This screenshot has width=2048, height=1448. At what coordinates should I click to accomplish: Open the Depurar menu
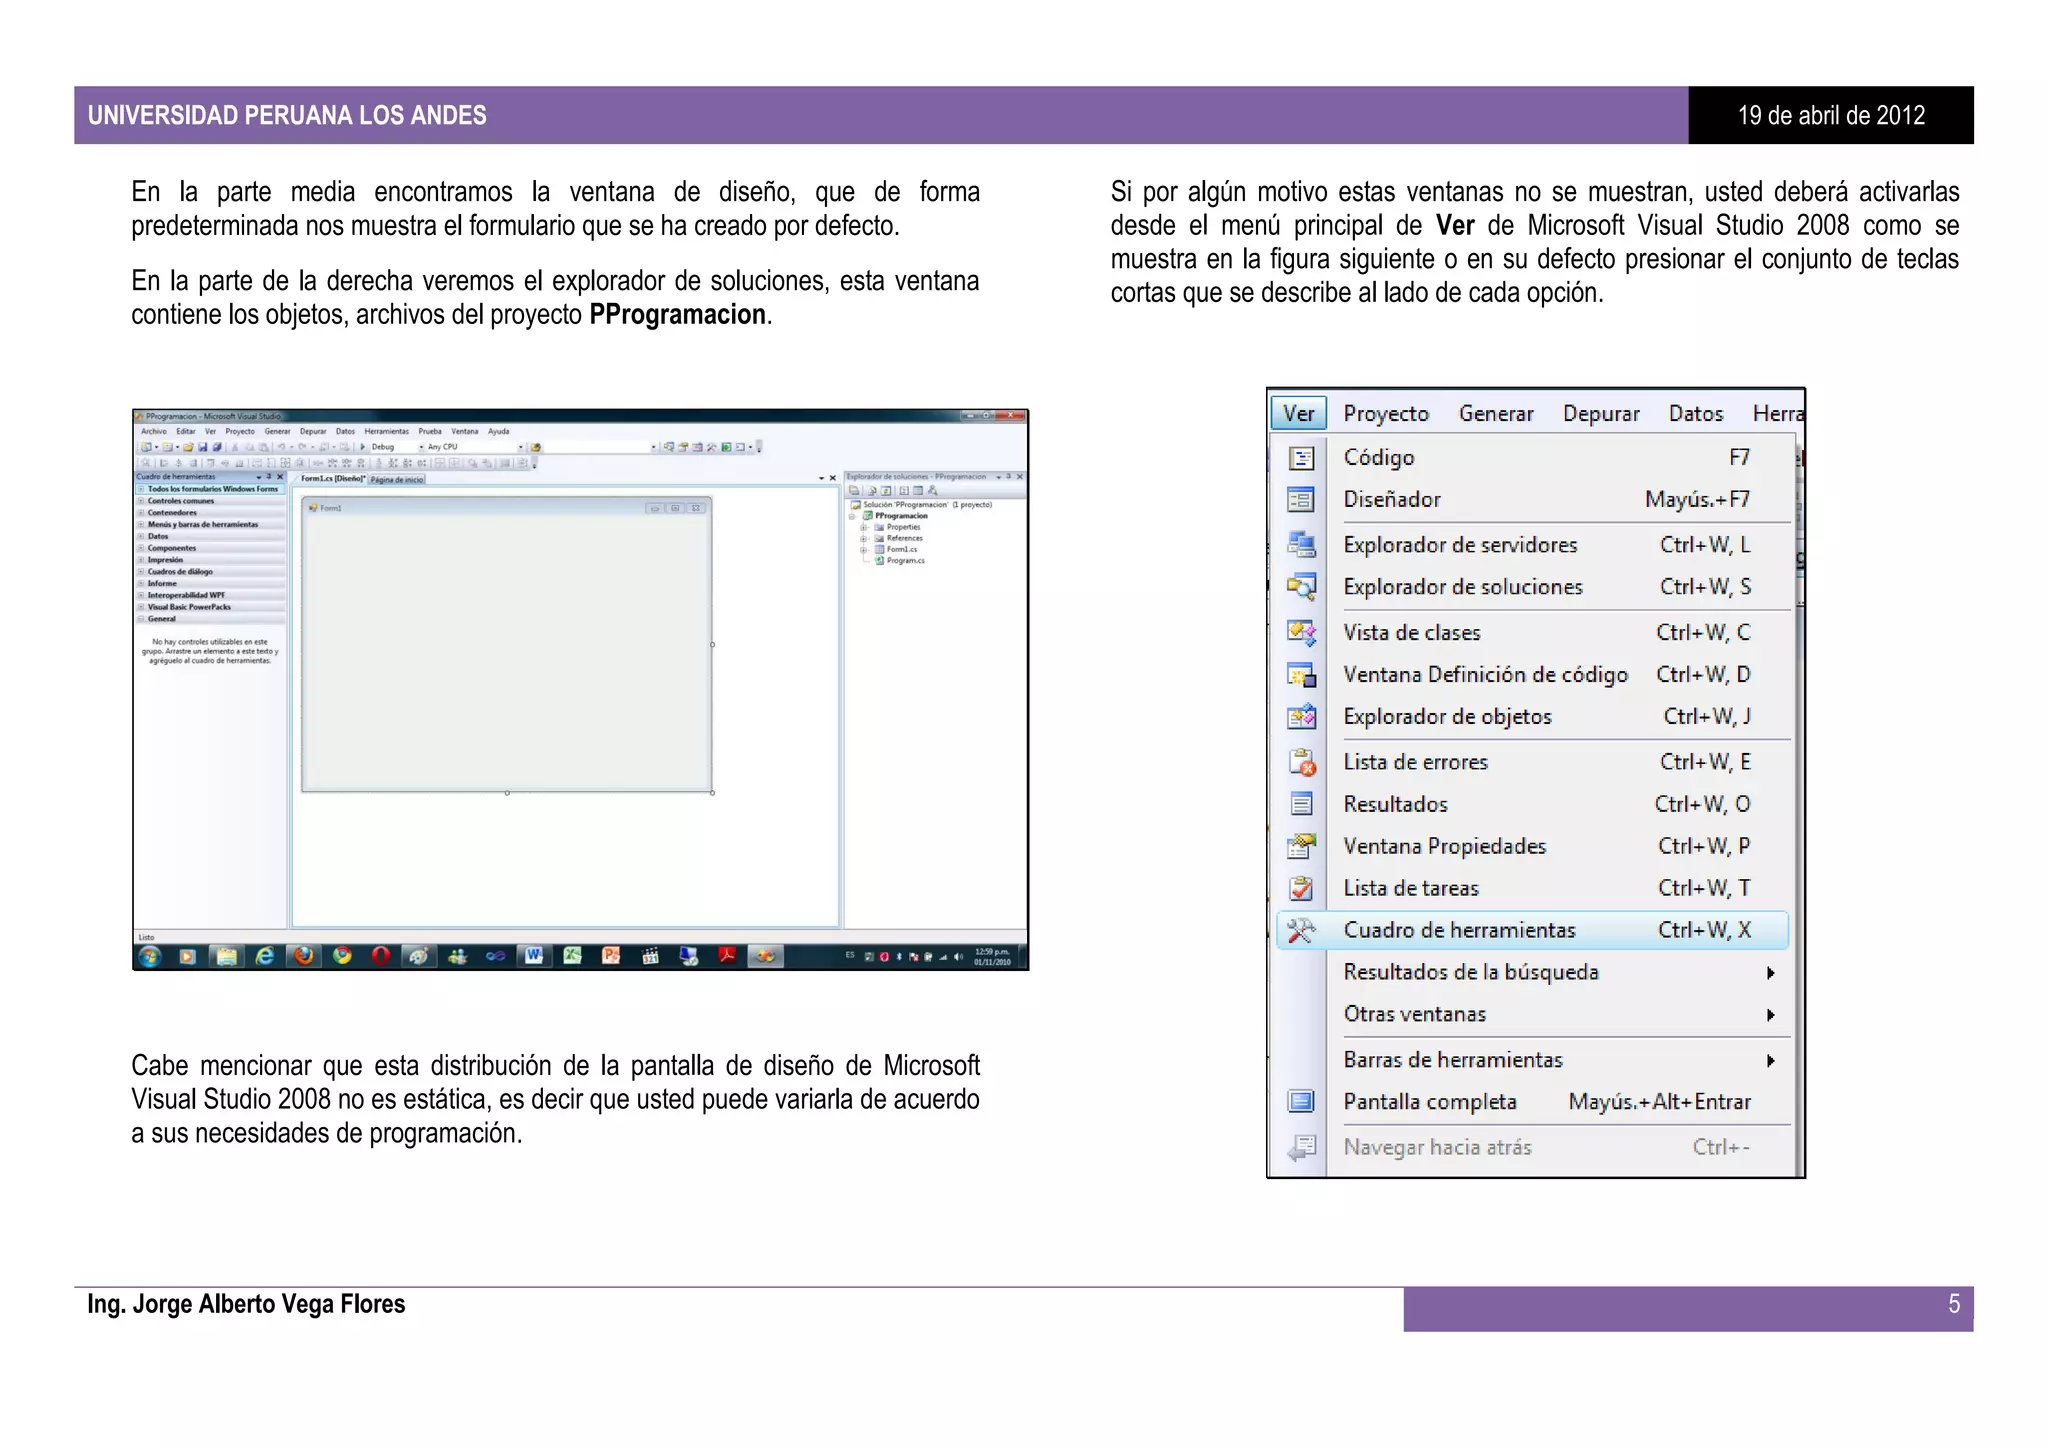[x=1600, y=414]
